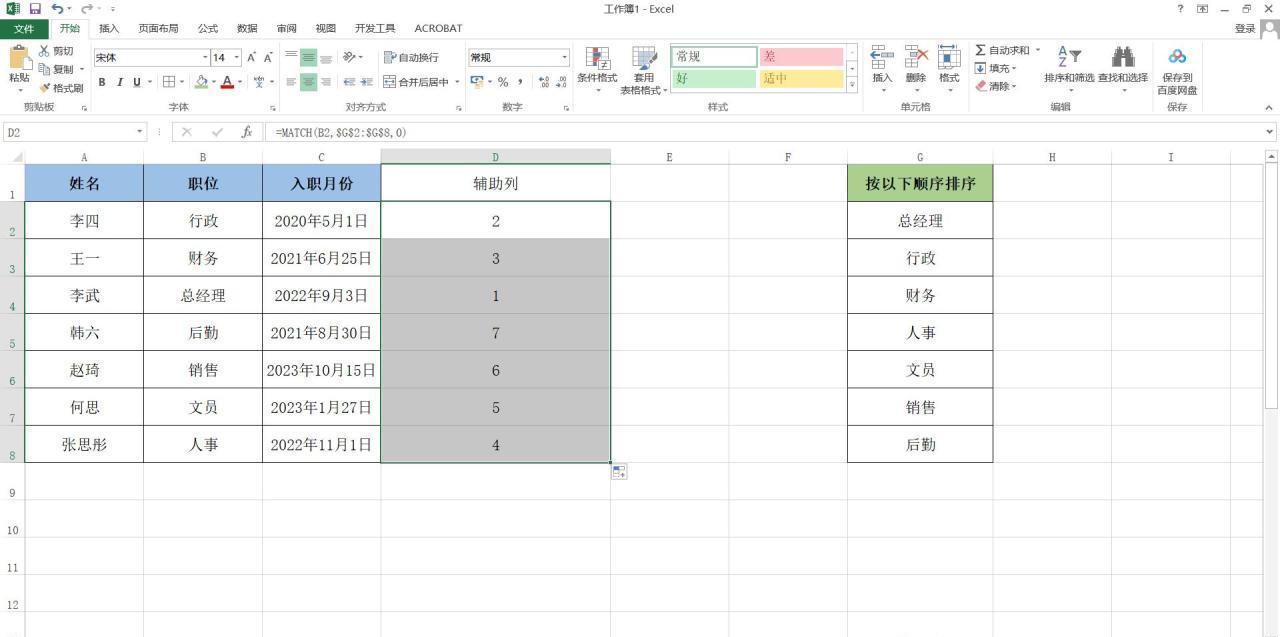
Task: Apply percent style (%) format
Action: 503,82
